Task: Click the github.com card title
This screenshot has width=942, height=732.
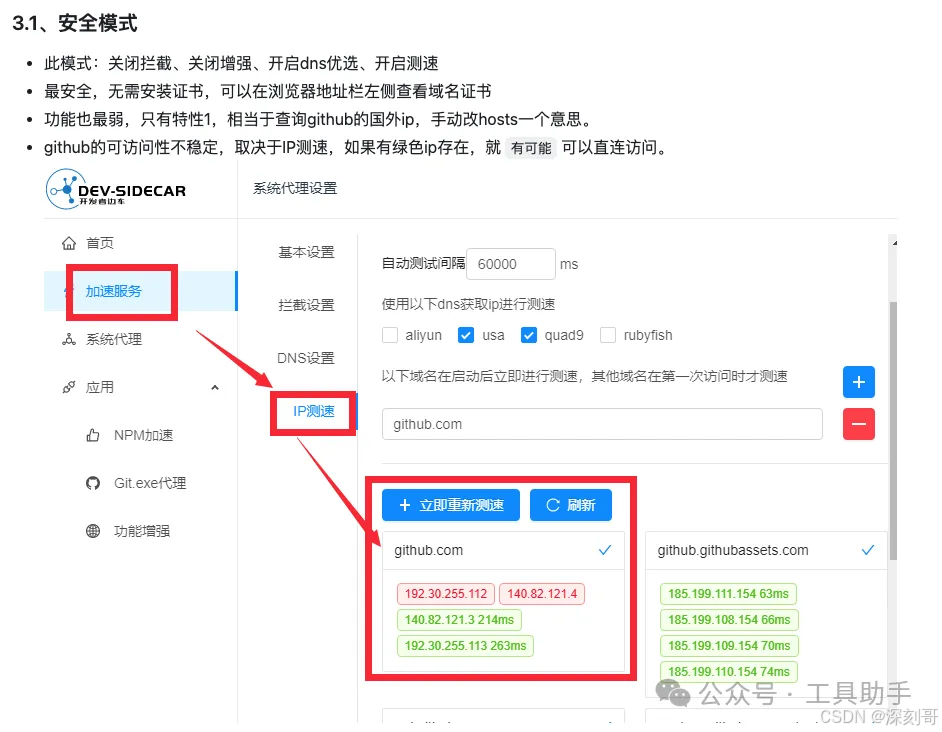Action: [428, 550]
